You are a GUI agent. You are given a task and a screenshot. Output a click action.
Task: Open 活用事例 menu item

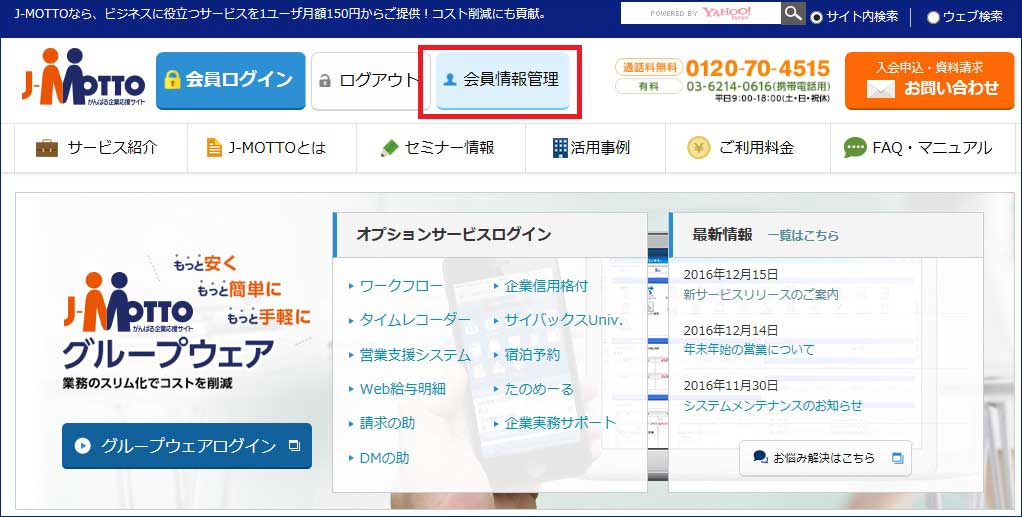pyautogui.click(x=596, y=148)
